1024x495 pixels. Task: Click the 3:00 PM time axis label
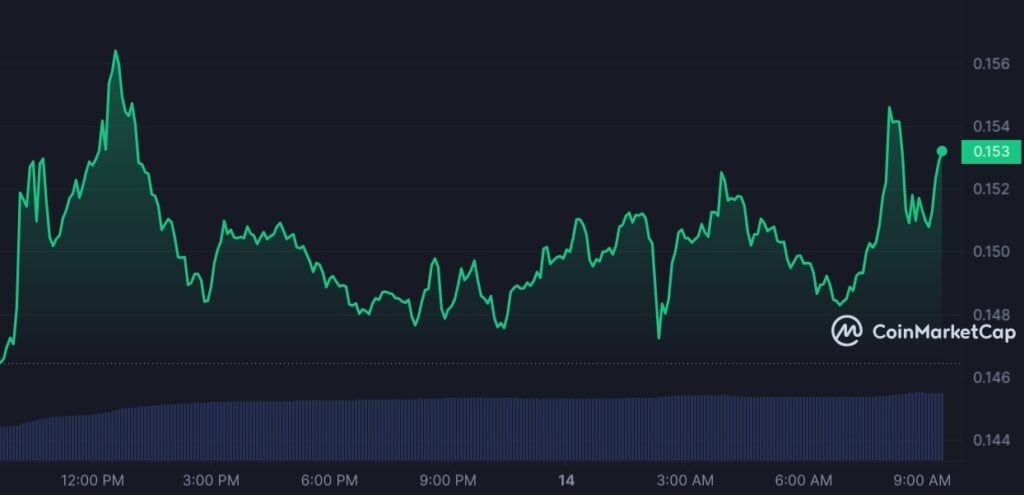[x=210, y=481]
